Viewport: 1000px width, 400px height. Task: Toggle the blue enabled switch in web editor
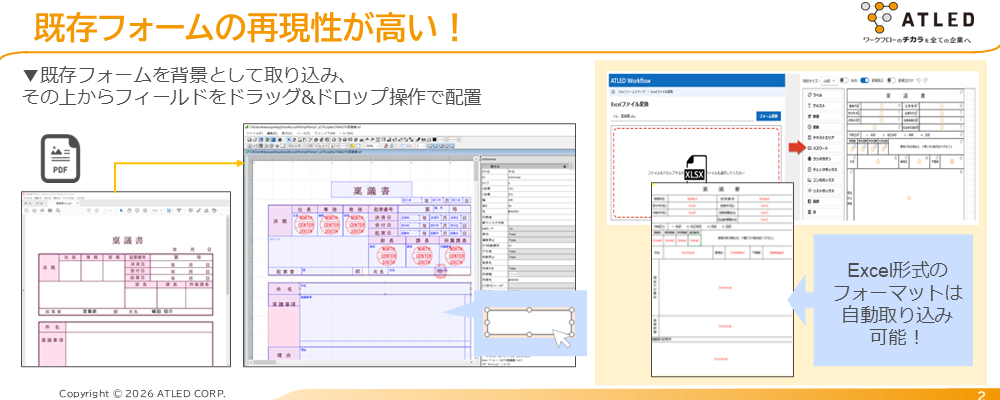click(x=865, y=80)
